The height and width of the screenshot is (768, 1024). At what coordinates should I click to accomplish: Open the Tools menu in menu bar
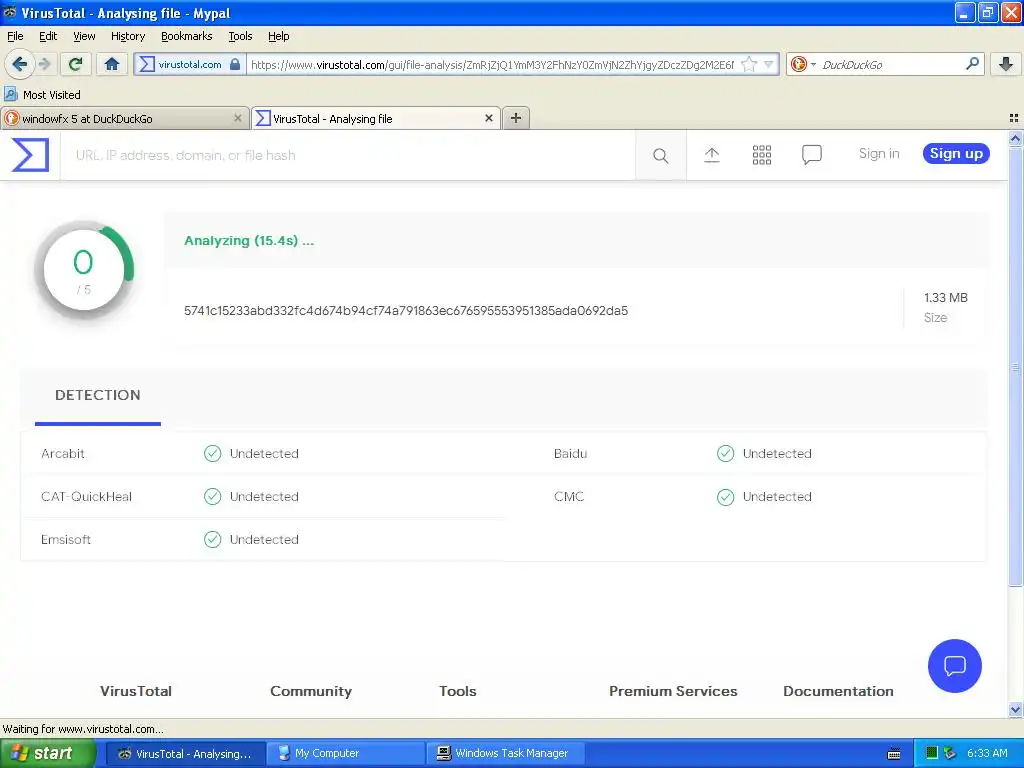(x=240, y=36)
